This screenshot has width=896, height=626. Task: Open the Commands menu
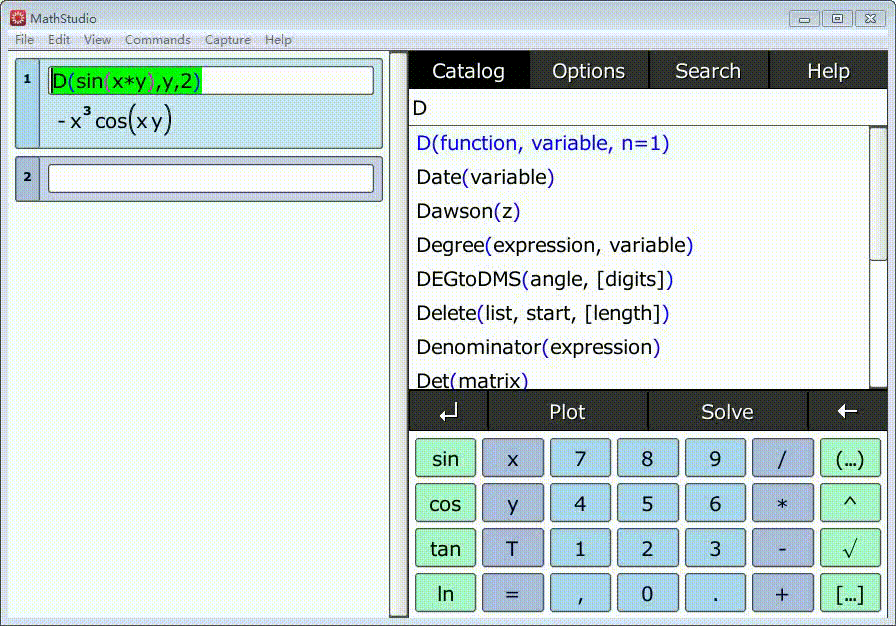click(x=158, y=39)
